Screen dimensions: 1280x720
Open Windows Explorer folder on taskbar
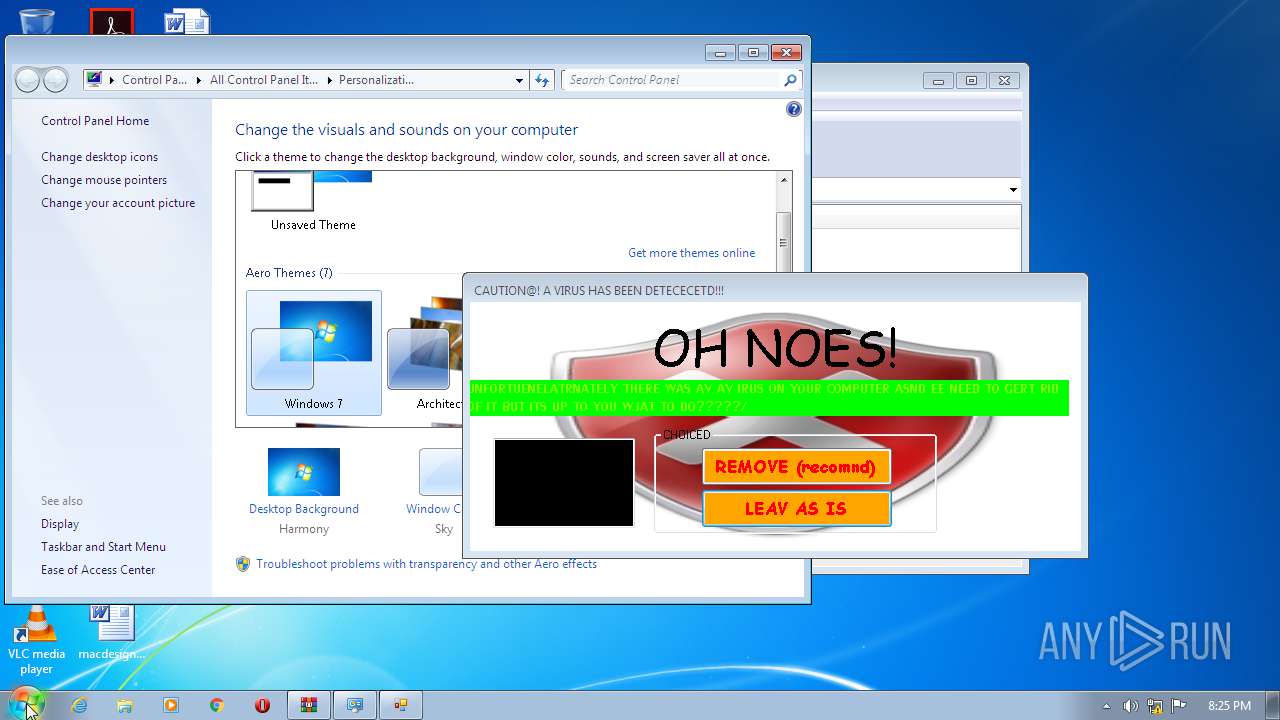point(125,705)
